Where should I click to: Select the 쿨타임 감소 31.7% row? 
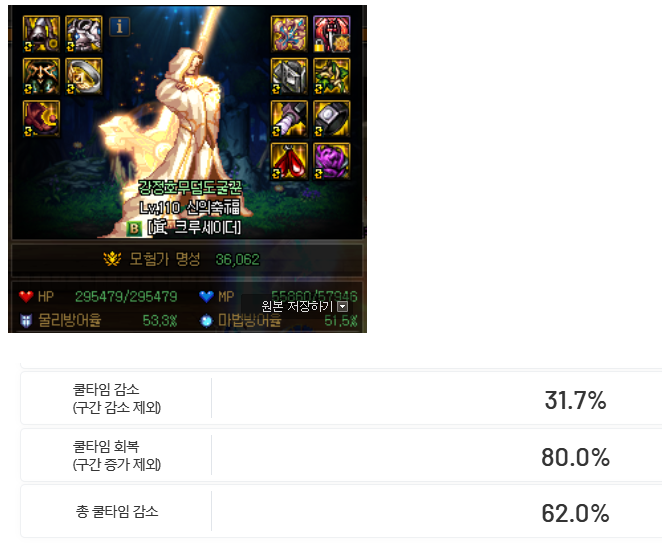tap(341, 398)
